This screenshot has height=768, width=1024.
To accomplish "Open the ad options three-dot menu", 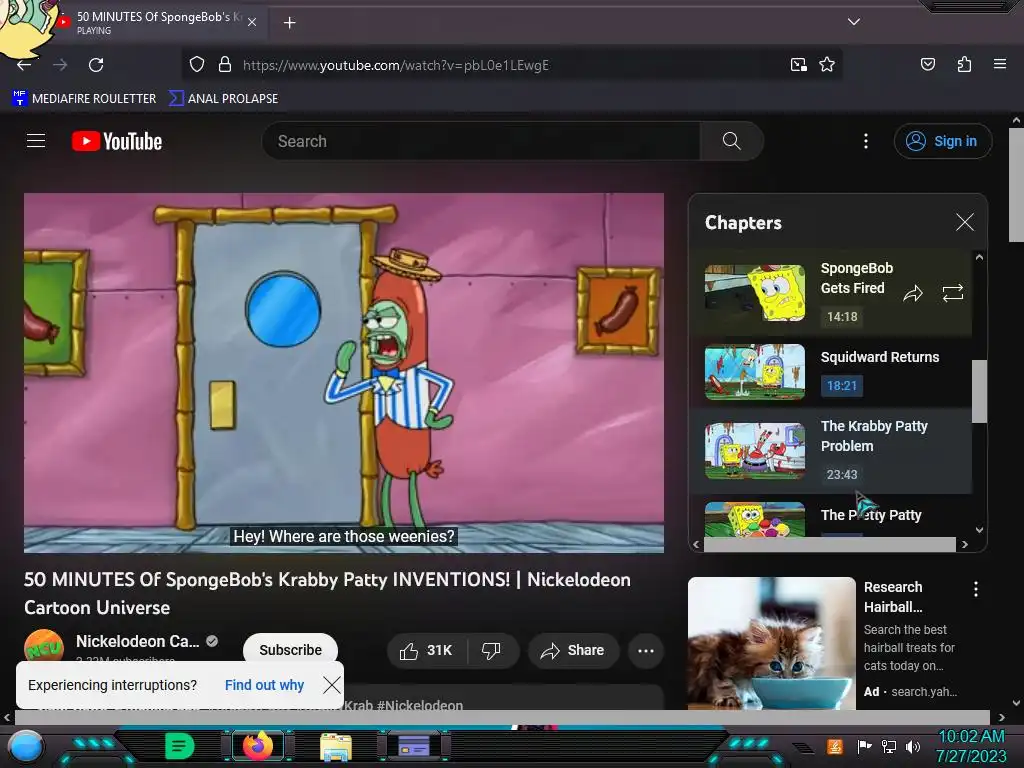I will [976, 589].
